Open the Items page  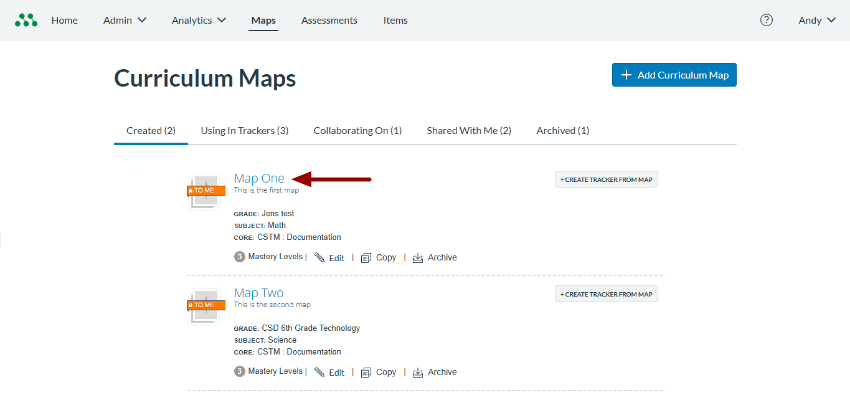(395, 21)
